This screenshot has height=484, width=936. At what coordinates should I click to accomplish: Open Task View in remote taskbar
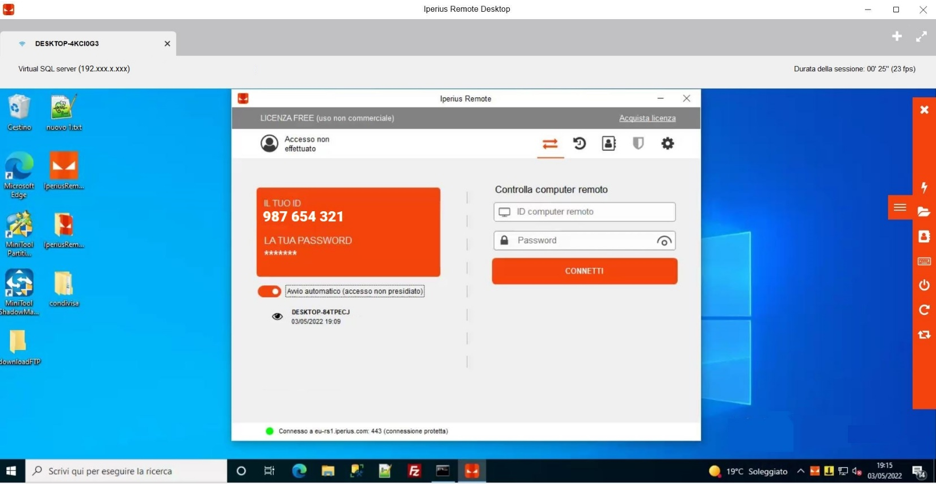tap(269, 471)
